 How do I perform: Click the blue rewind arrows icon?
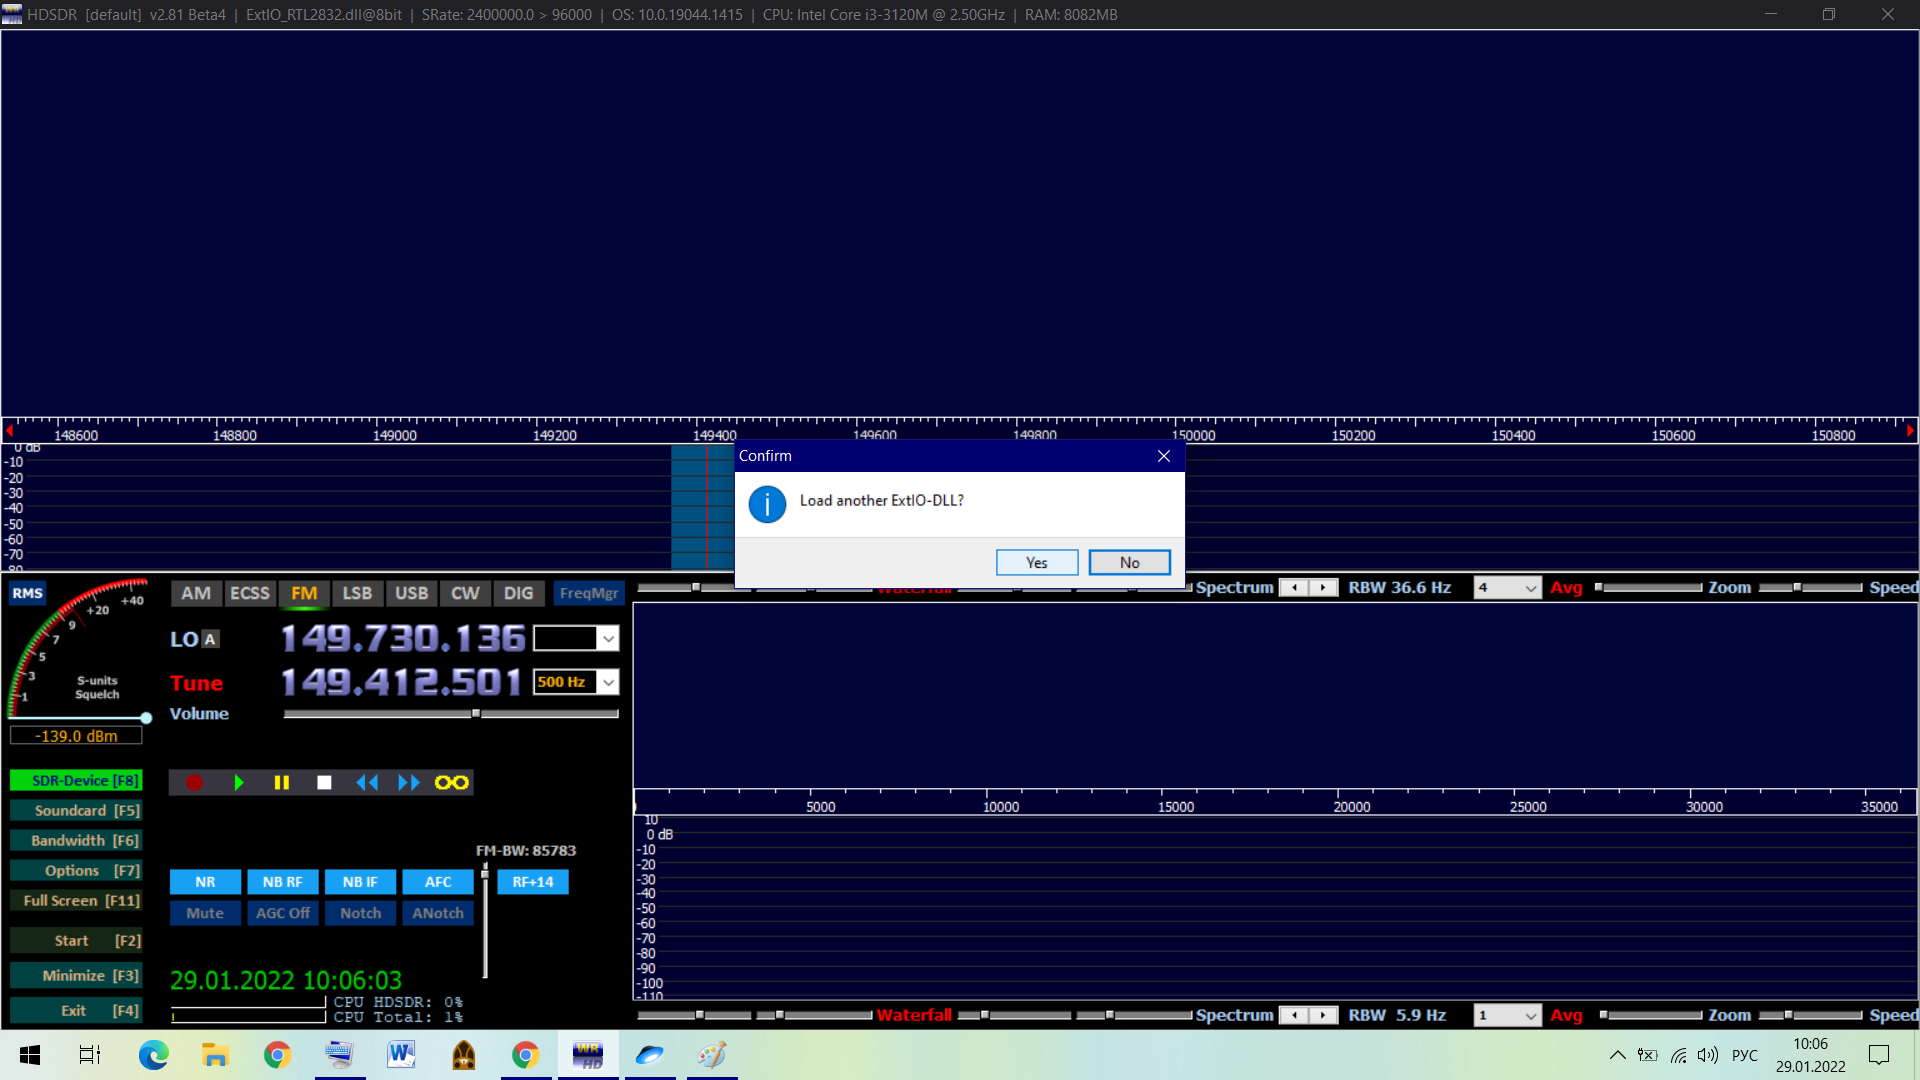367,783
